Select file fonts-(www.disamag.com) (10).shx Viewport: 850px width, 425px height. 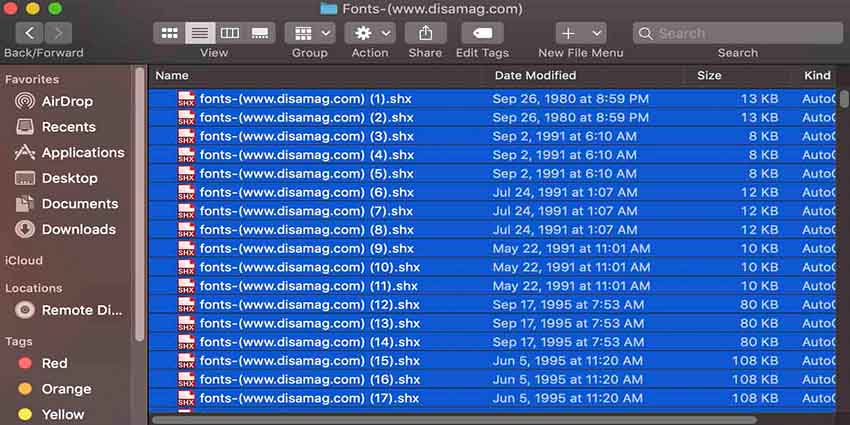[x=309, y=267]
